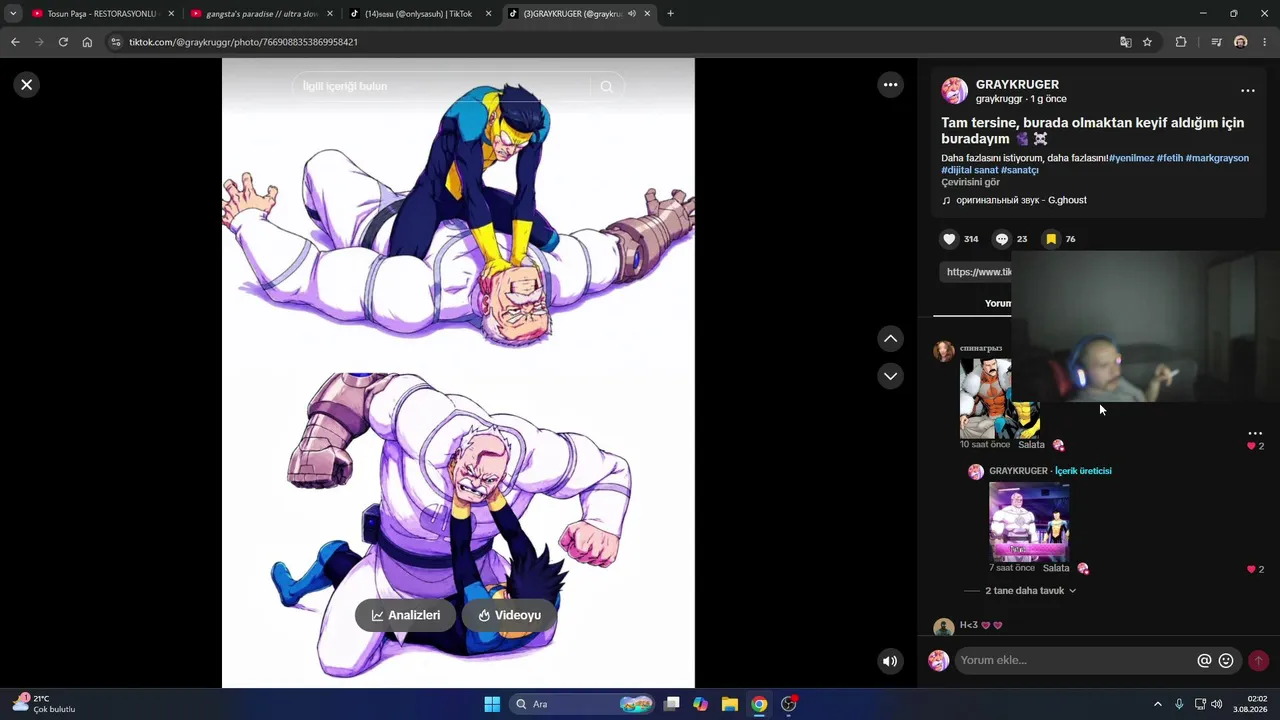
Task: Go to the browser home page
Action: click(87, 42)
